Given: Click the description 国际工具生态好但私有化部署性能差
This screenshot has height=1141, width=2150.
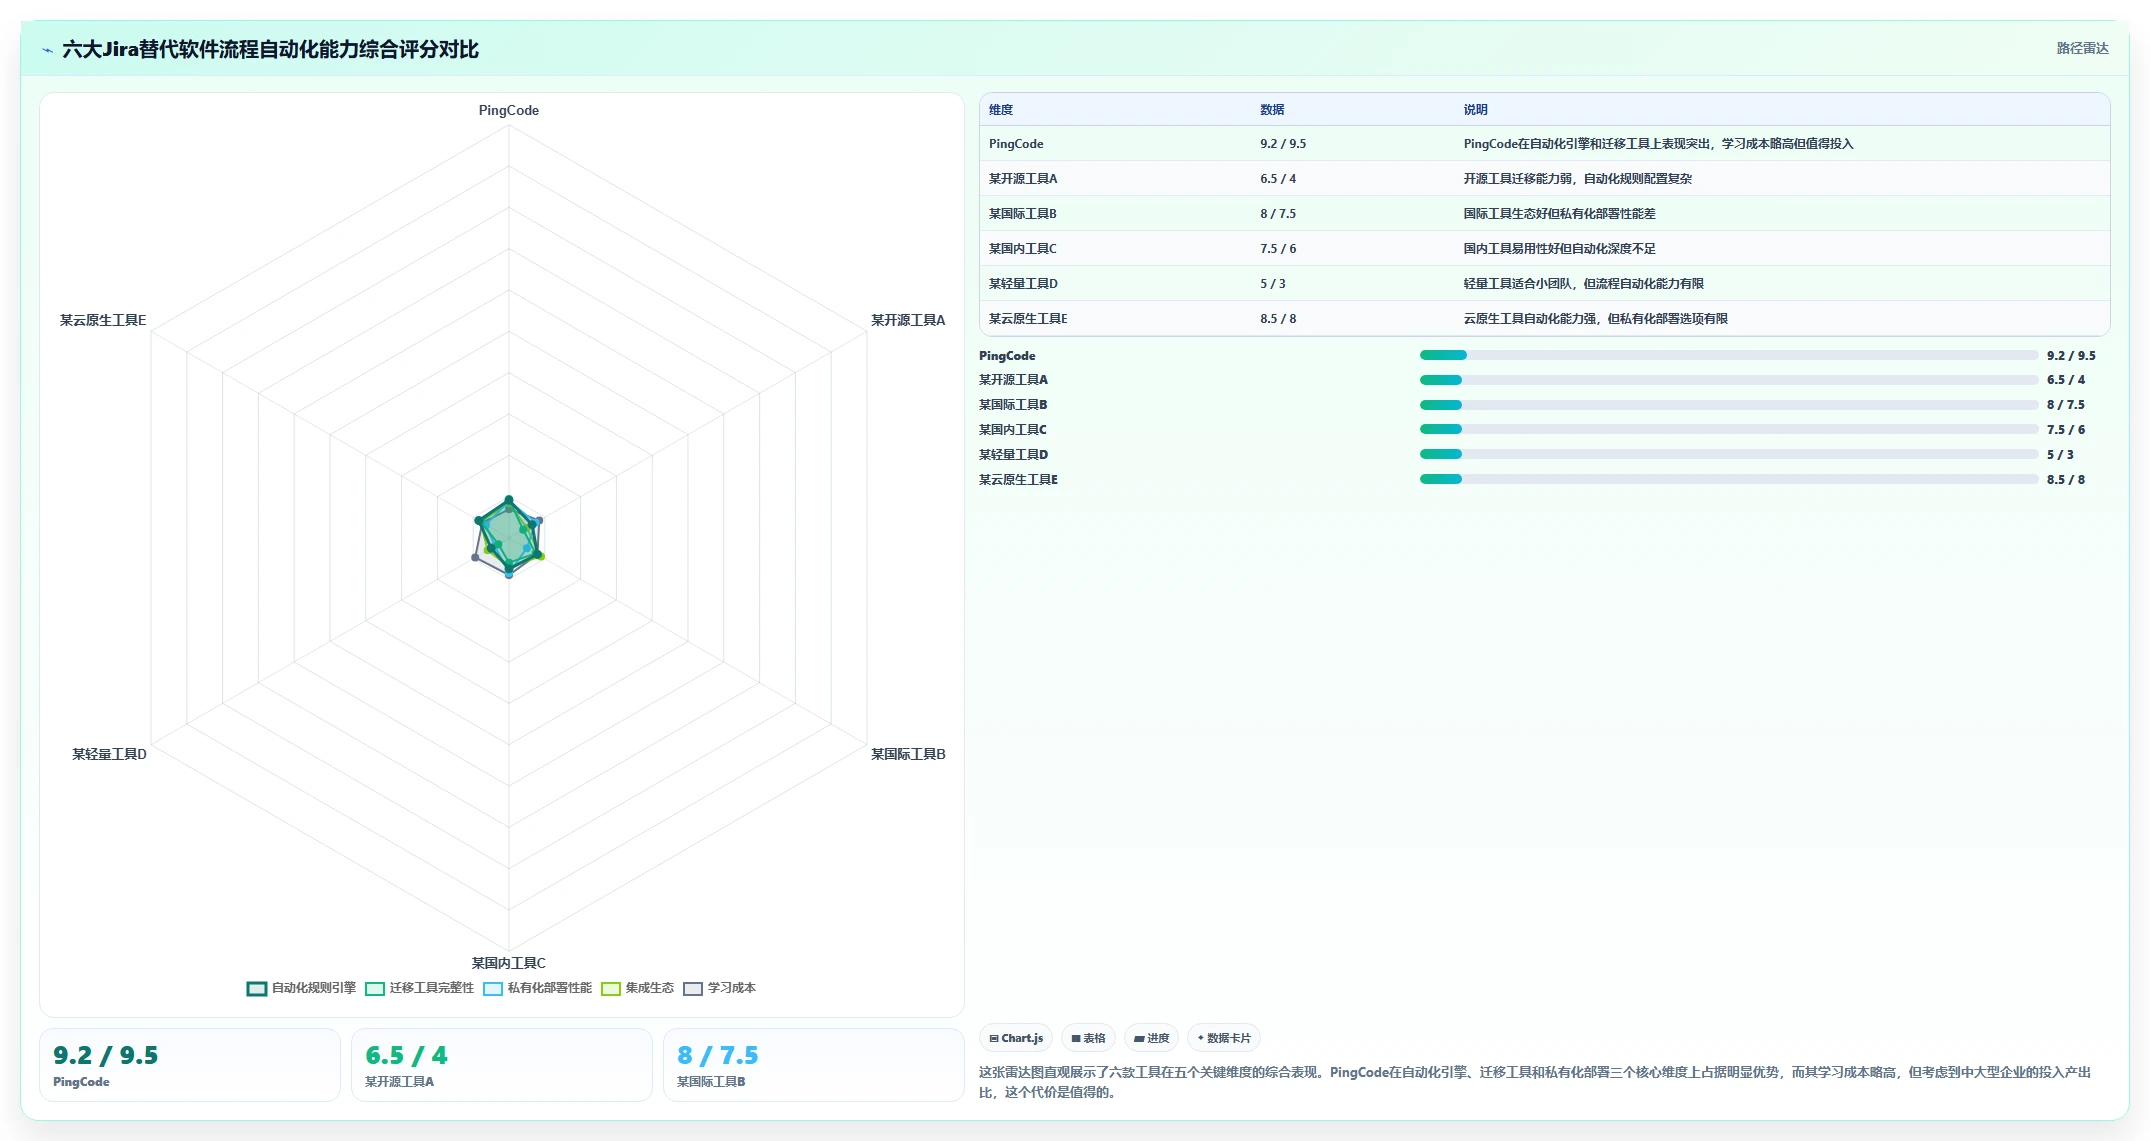Looking at the screenshot, I should 1560,214.
